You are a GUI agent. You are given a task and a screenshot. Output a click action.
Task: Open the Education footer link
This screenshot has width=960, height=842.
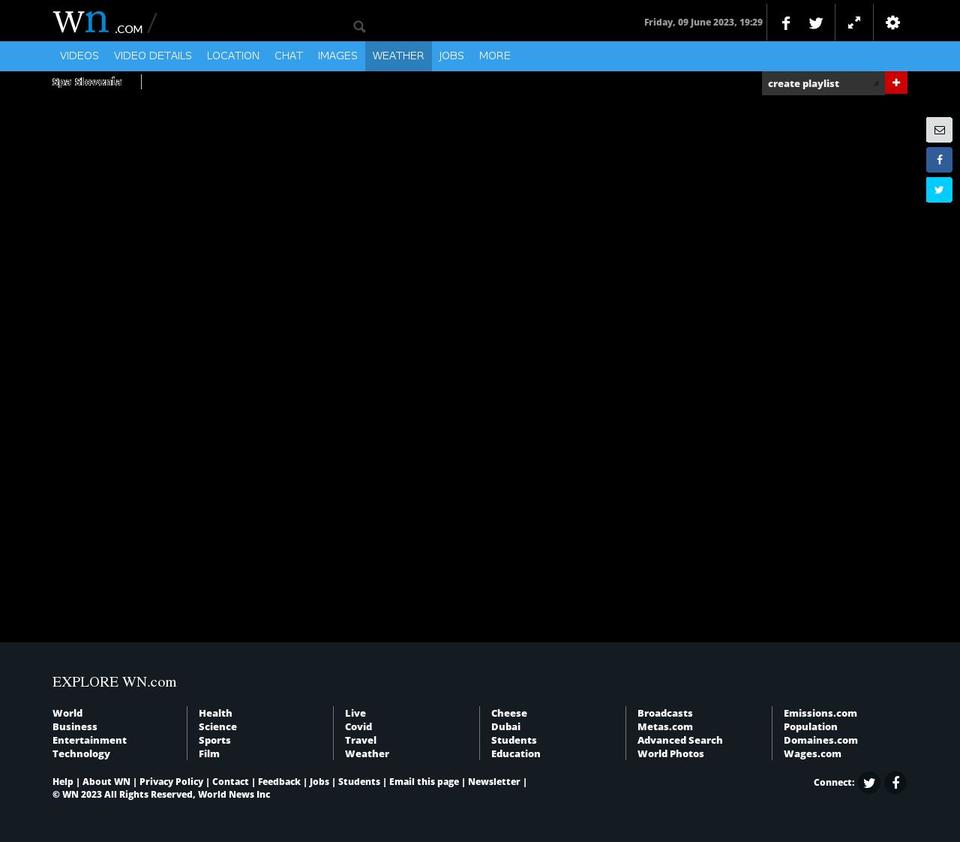[x=516, y=754]
